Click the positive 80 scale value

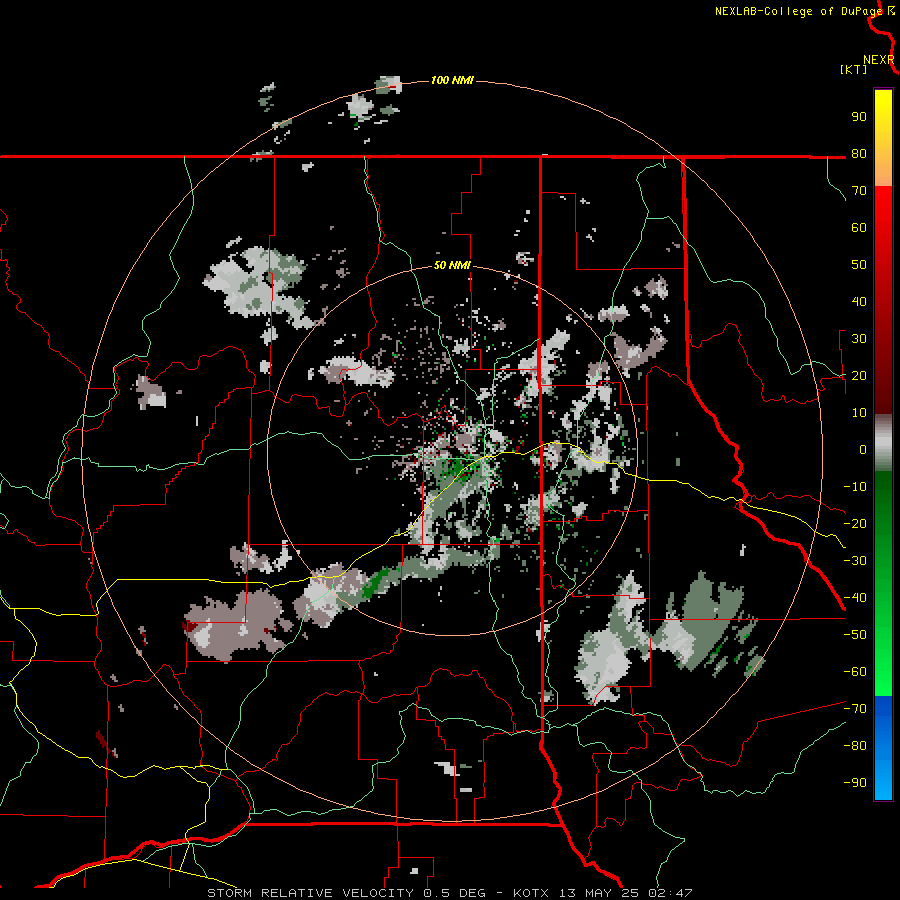859,154
